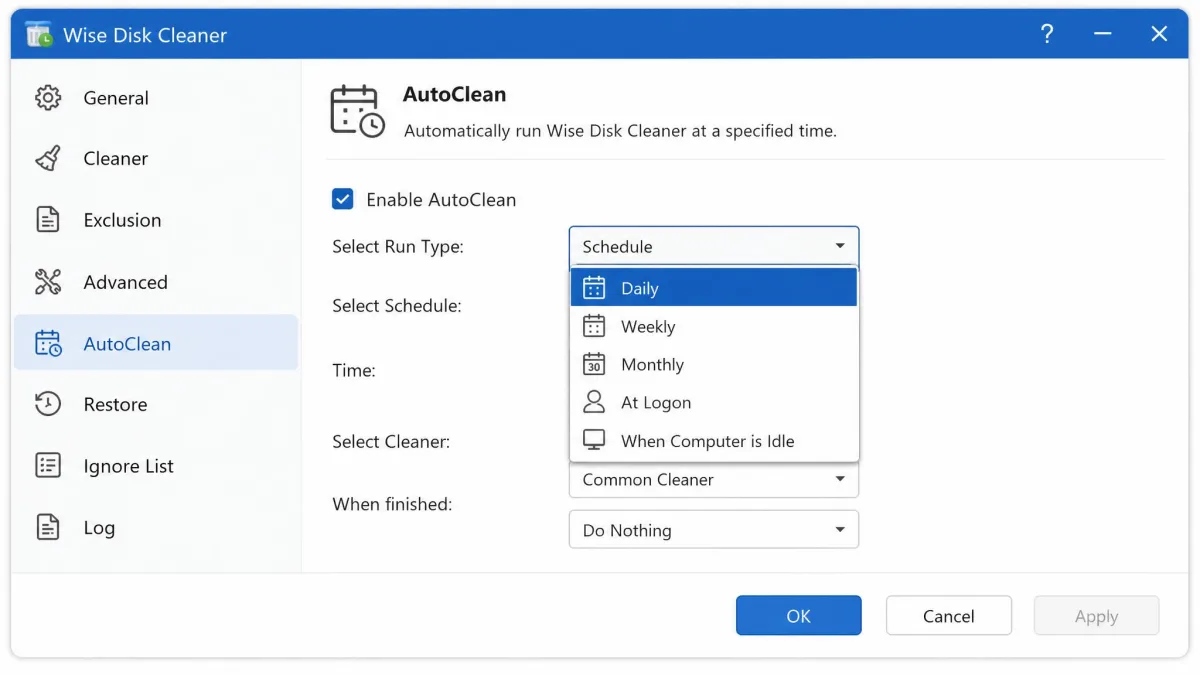Click the large AutoClean header icon
This screenshot has height=675, width=1200.
coord(357,111)
